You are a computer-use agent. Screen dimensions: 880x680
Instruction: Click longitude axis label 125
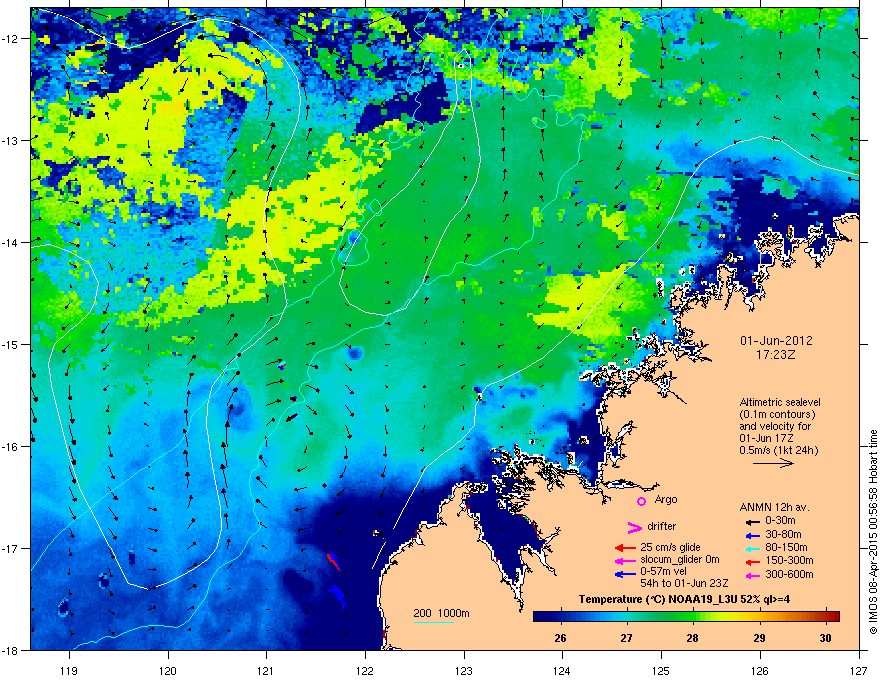coord(661,670)
